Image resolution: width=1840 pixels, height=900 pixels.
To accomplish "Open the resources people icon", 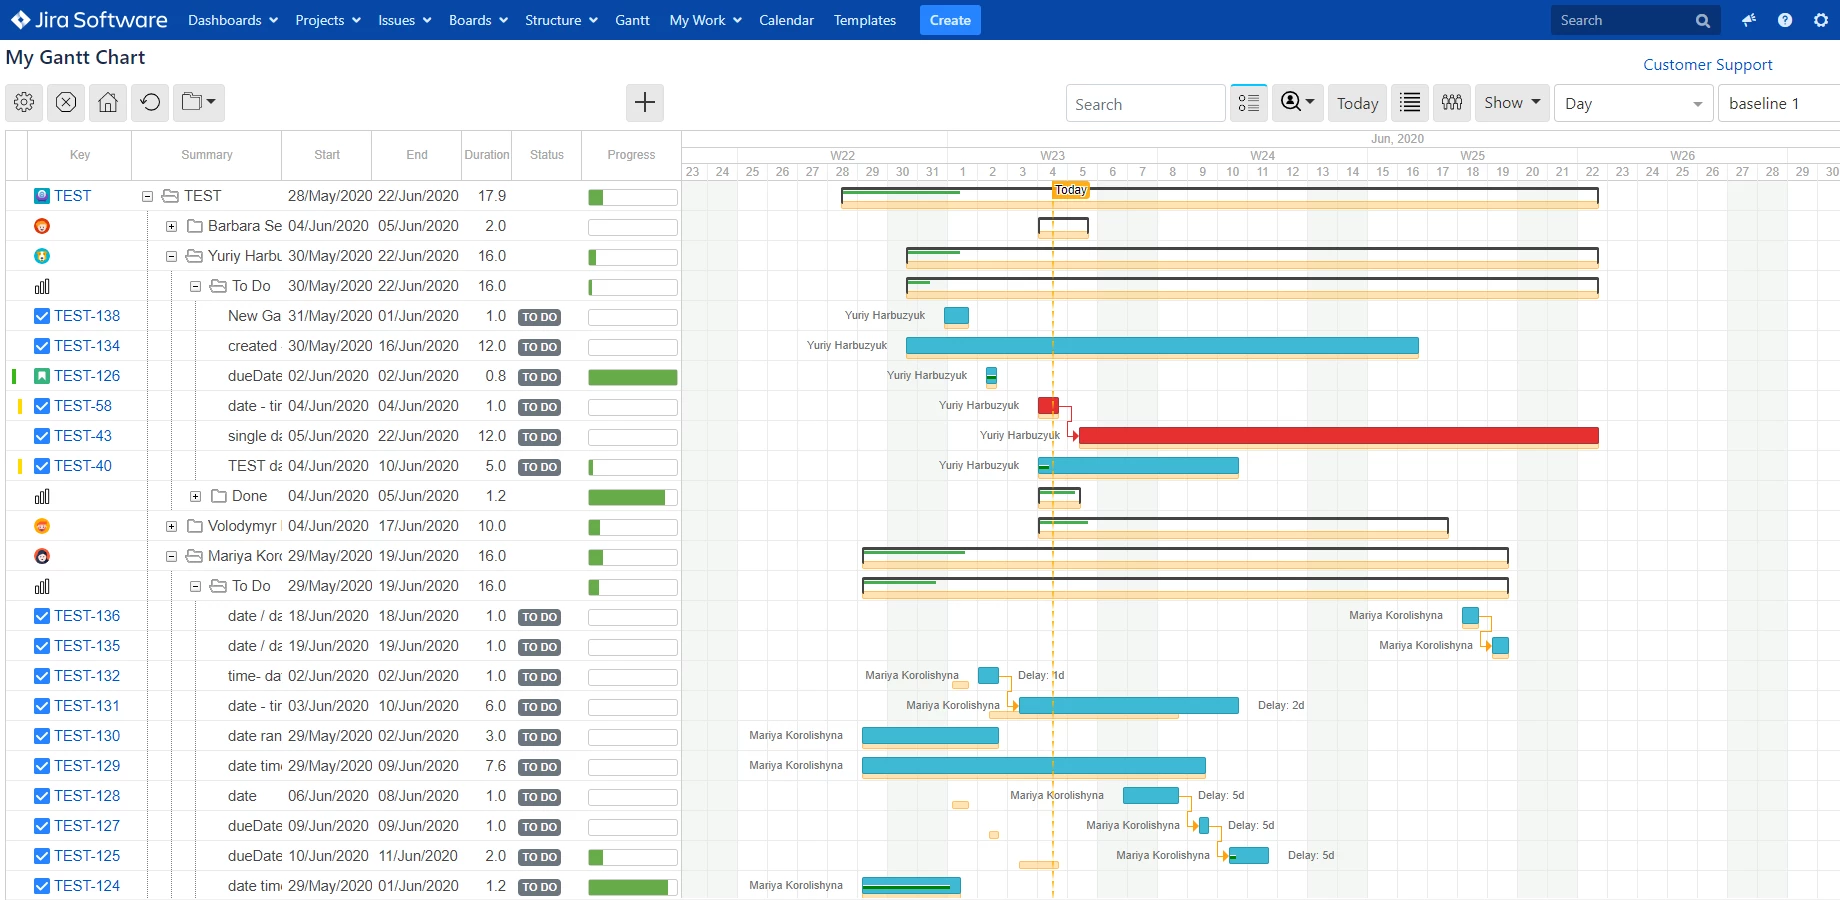I will coord(1452,103).
